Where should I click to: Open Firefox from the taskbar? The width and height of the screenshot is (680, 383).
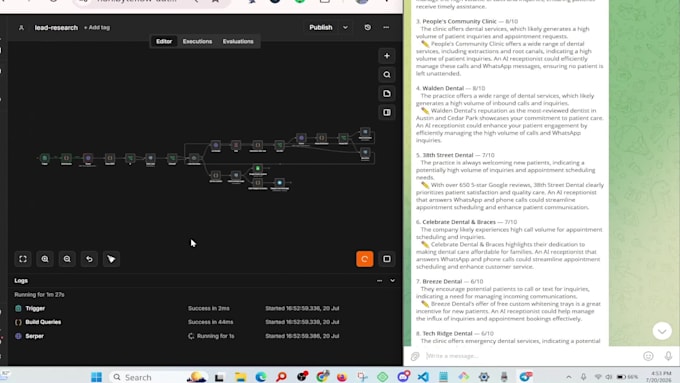pos(342,377)
